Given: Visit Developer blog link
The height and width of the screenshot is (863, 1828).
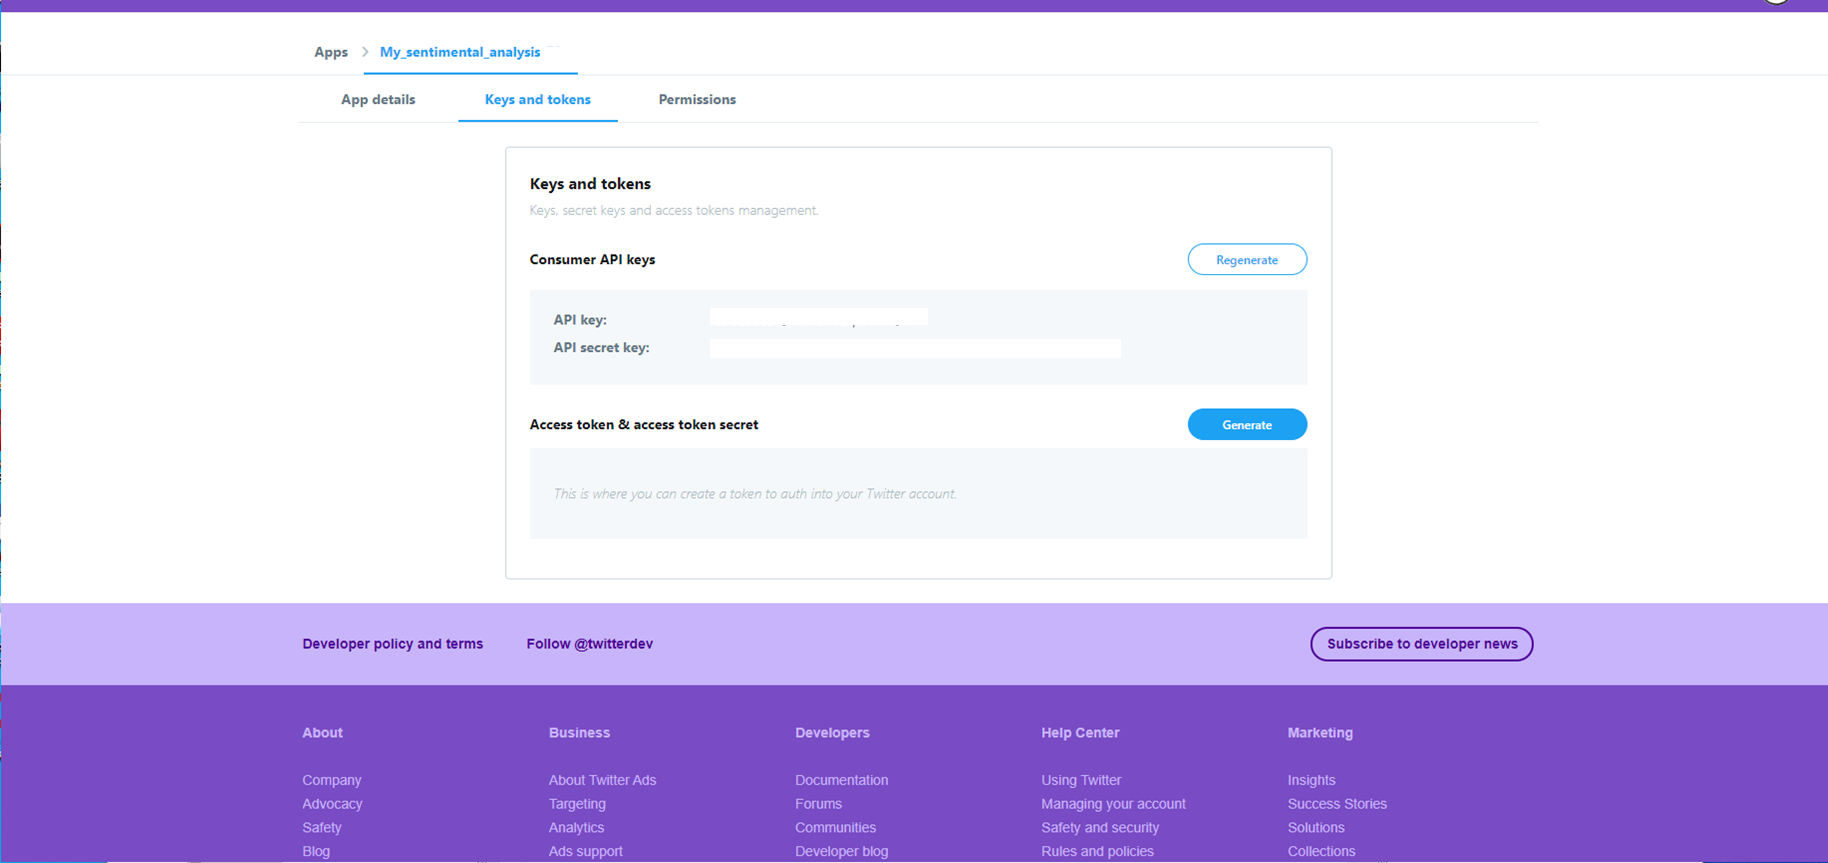Looking at the screenshot, I should tap(841, 852).
